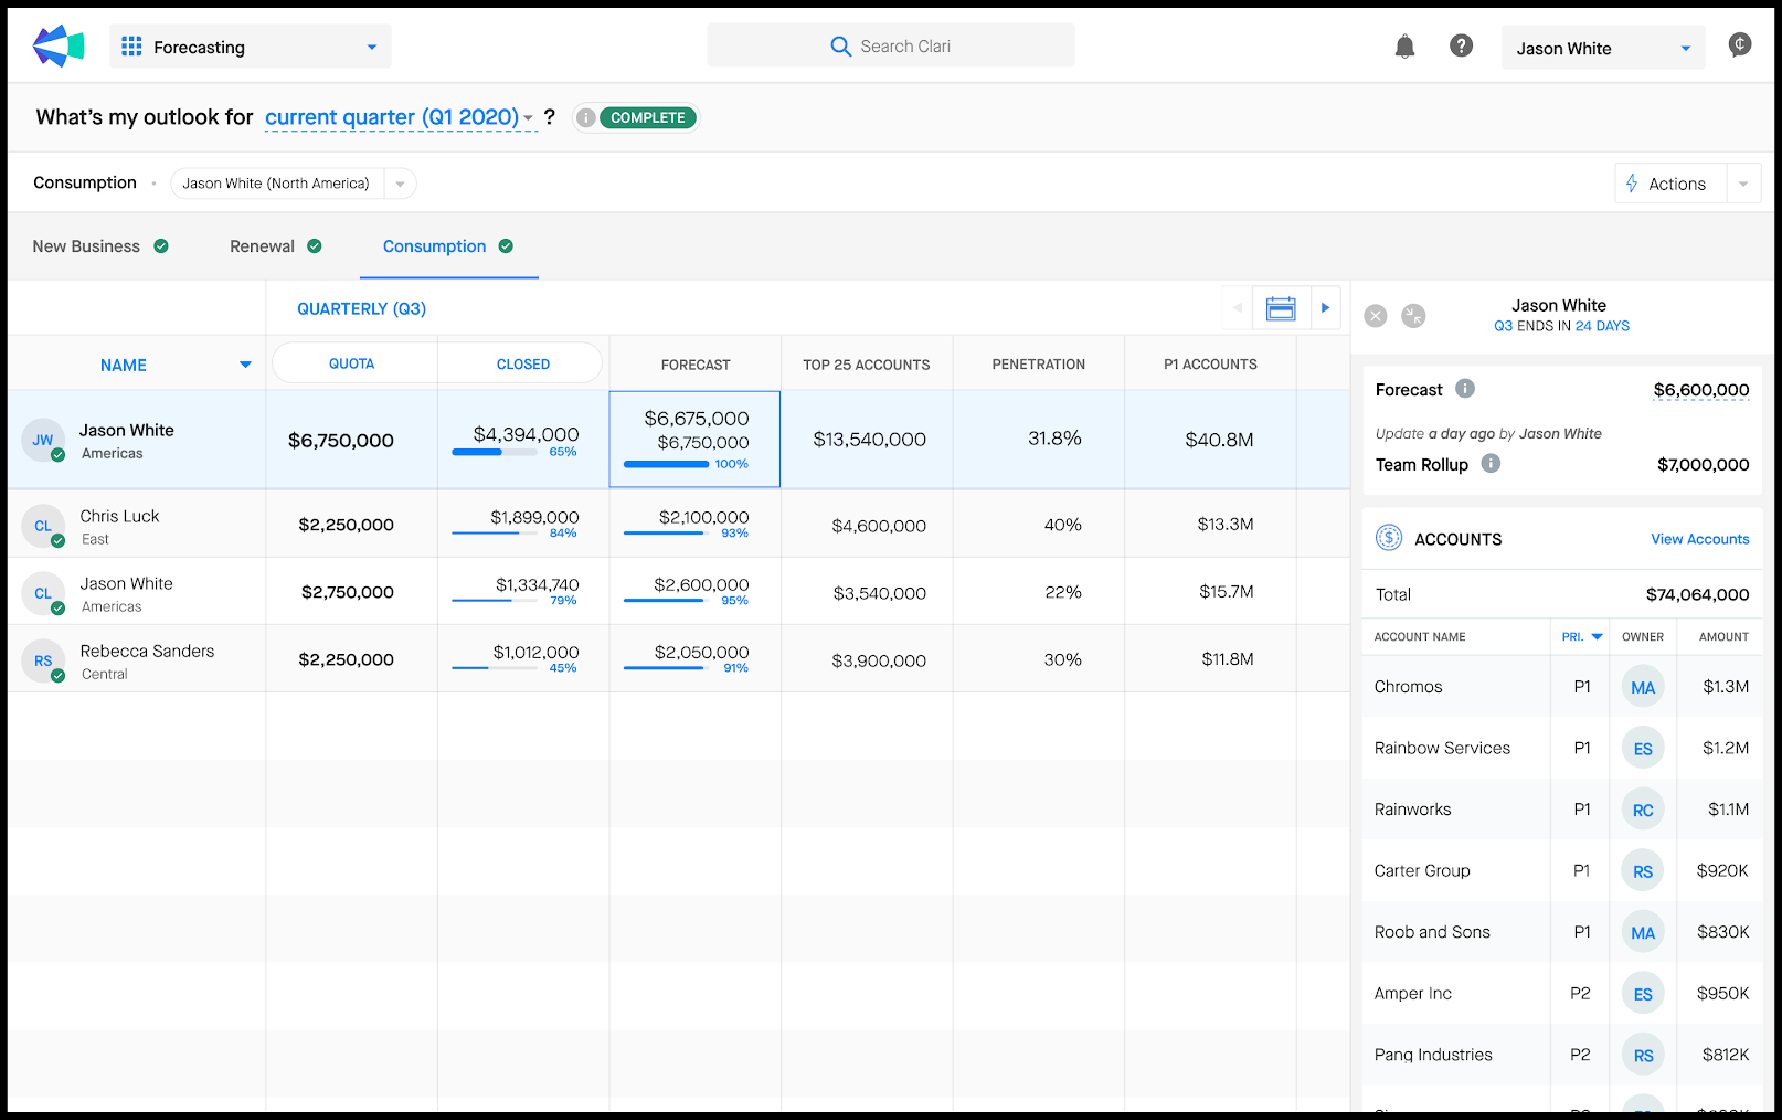Toggle the QUOTA column pill

(352, 364)
